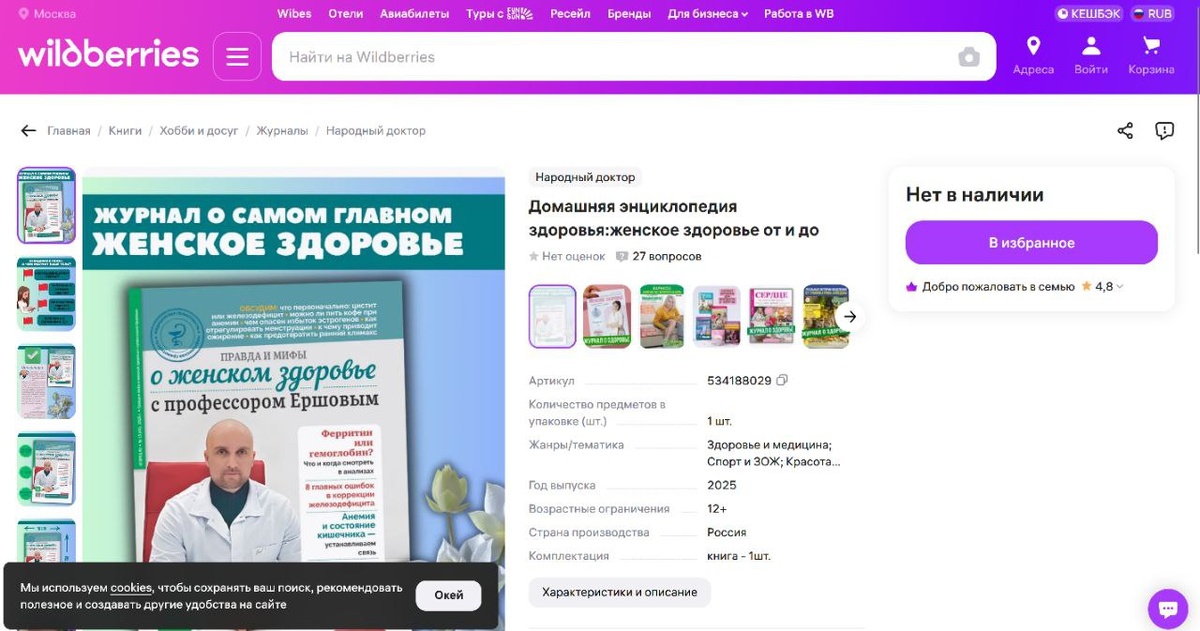Viewport: 1200px width, 631px height.
Task: Click the camera image search icon
Action: coord(969,57)
